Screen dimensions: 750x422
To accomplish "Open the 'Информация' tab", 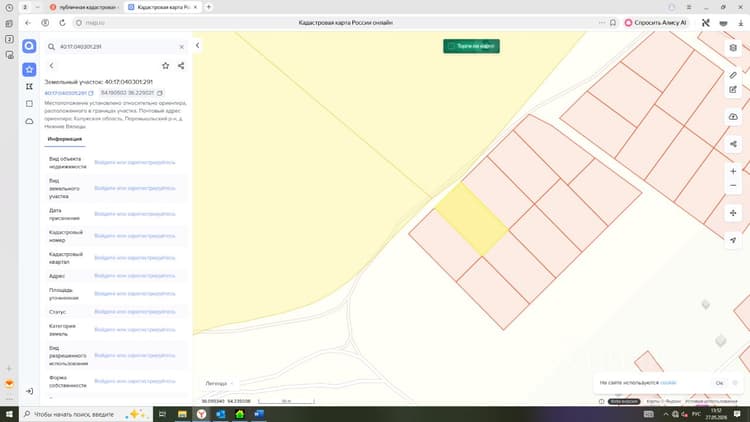I will [65, 139].
